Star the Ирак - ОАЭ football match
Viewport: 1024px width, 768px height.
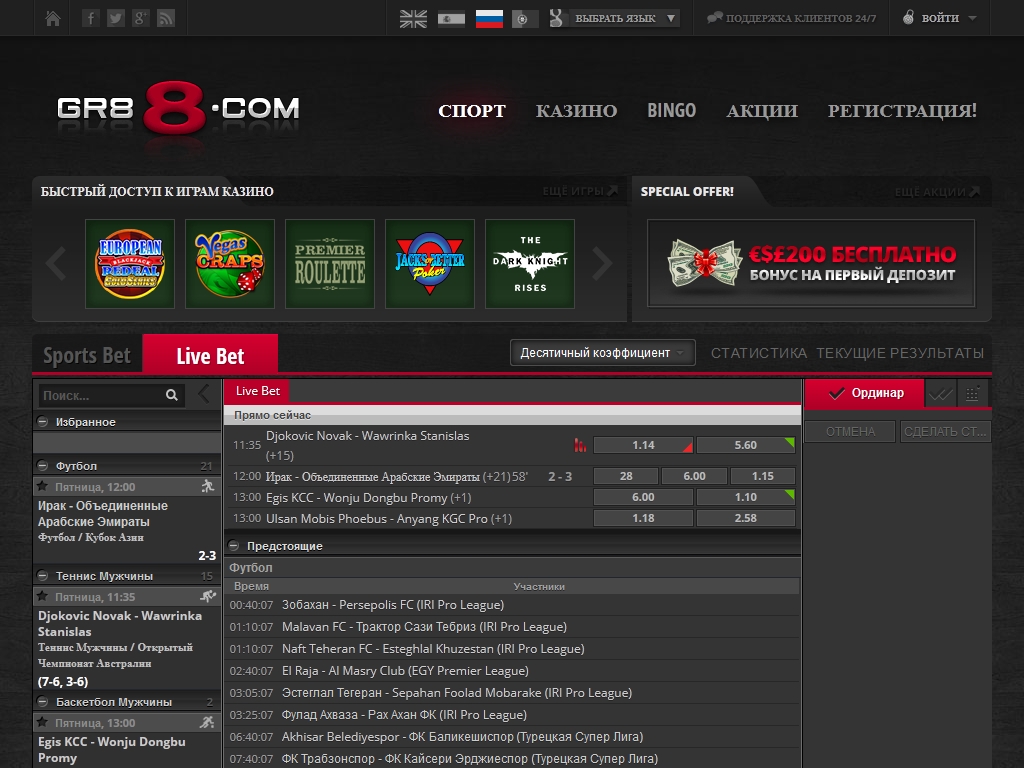pyautogui.click(x=43, y=487)
